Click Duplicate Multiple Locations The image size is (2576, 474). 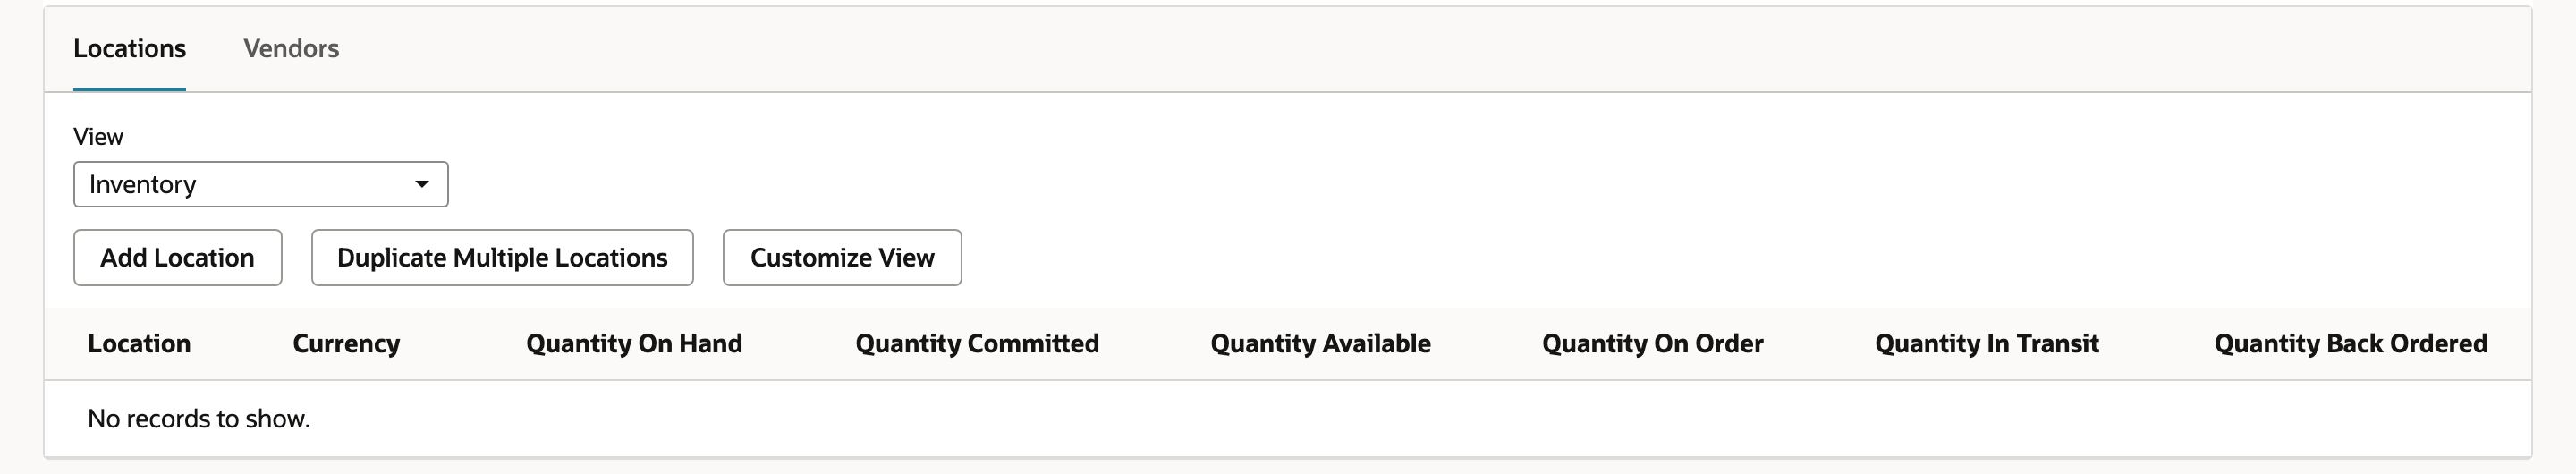502,257
